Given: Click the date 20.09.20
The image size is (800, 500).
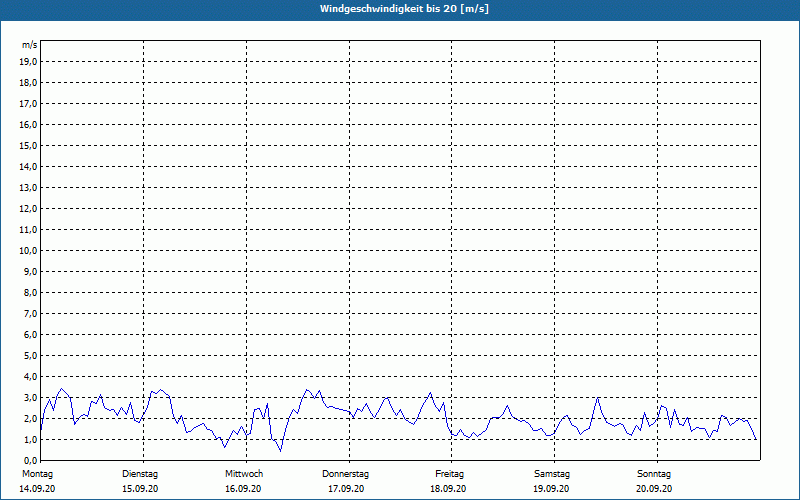Looking at the screenshot, I should (x=654, y=489).
